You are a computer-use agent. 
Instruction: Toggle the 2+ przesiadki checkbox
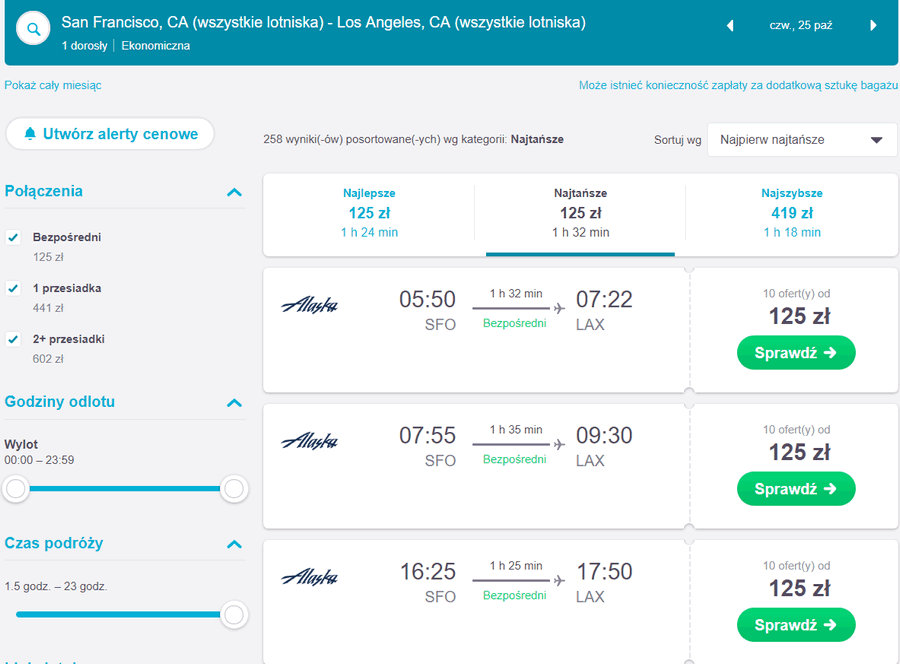13,340
